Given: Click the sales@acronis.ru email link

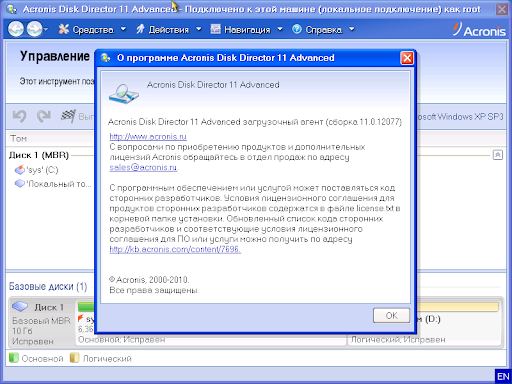Looking at the screenshot, I should (143, 167).
